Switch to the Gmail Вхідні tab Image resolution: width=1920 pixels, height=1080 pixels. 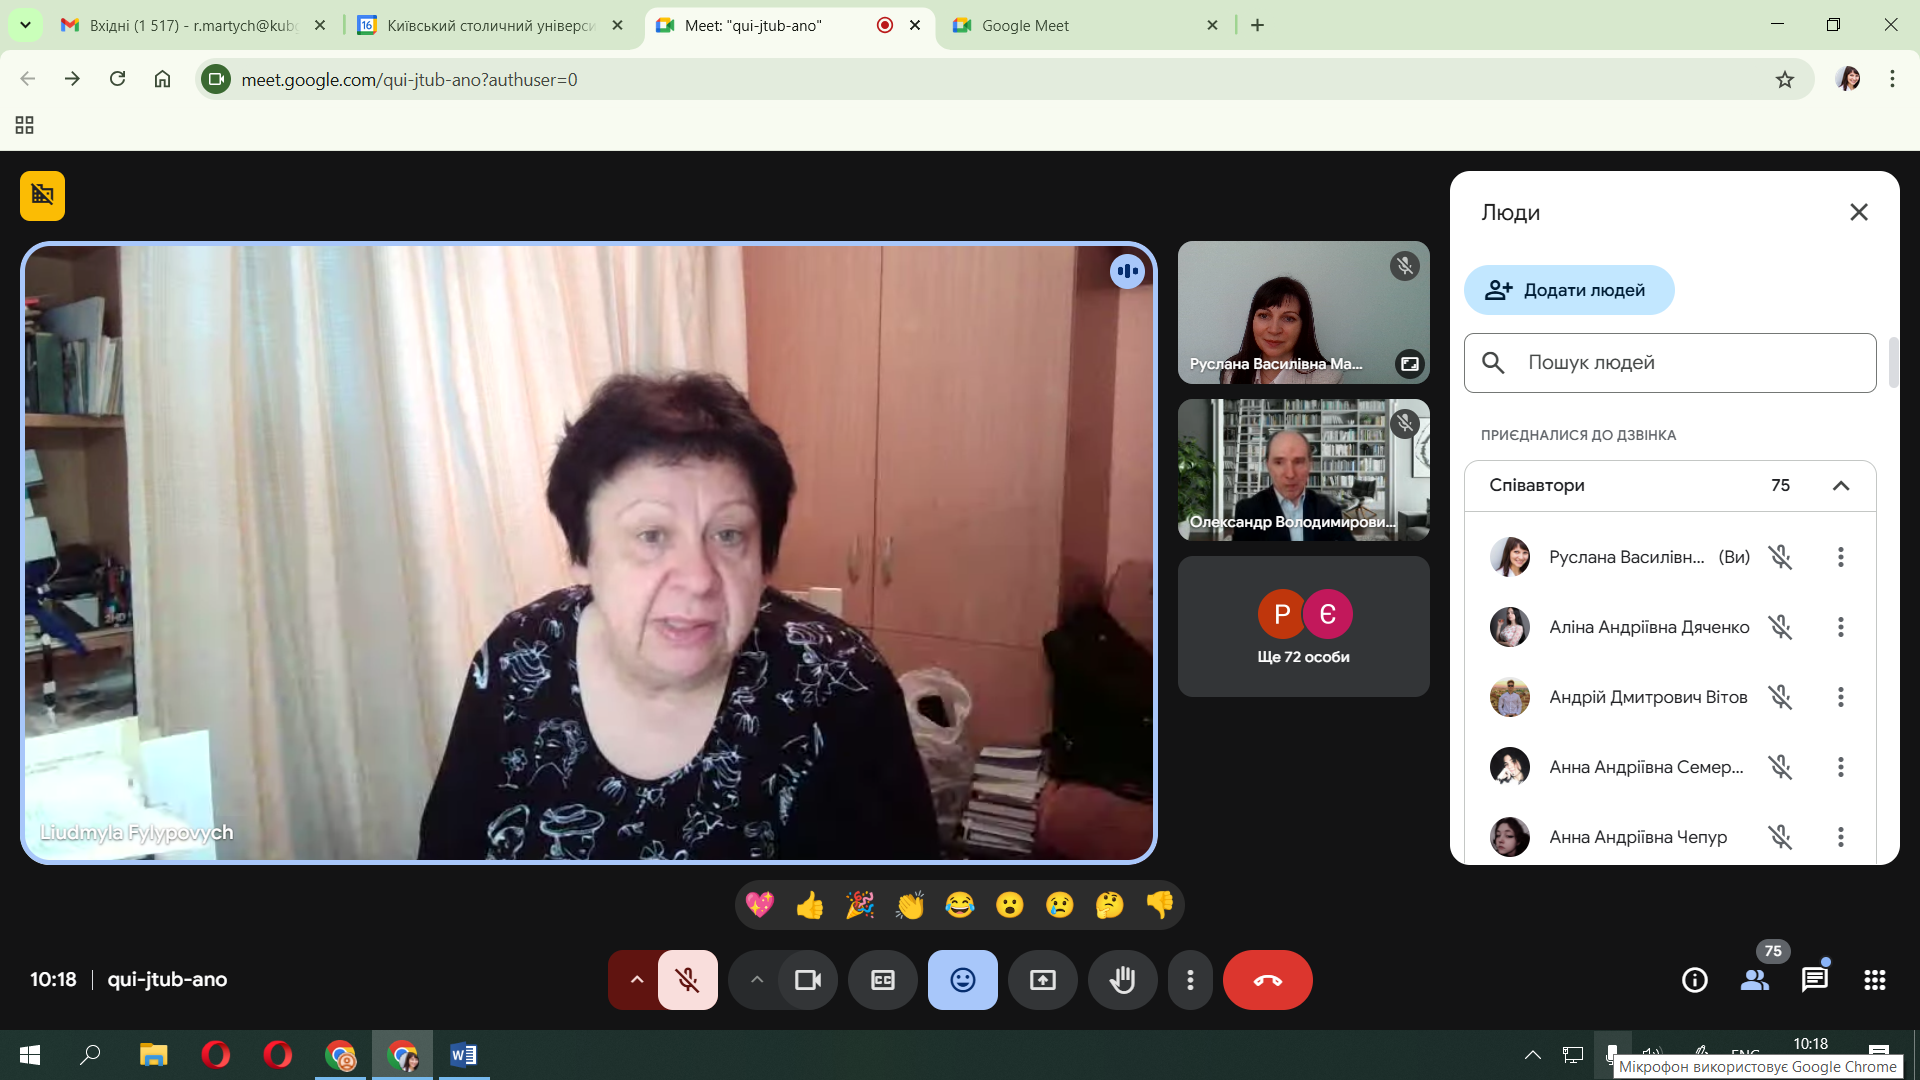190,25
